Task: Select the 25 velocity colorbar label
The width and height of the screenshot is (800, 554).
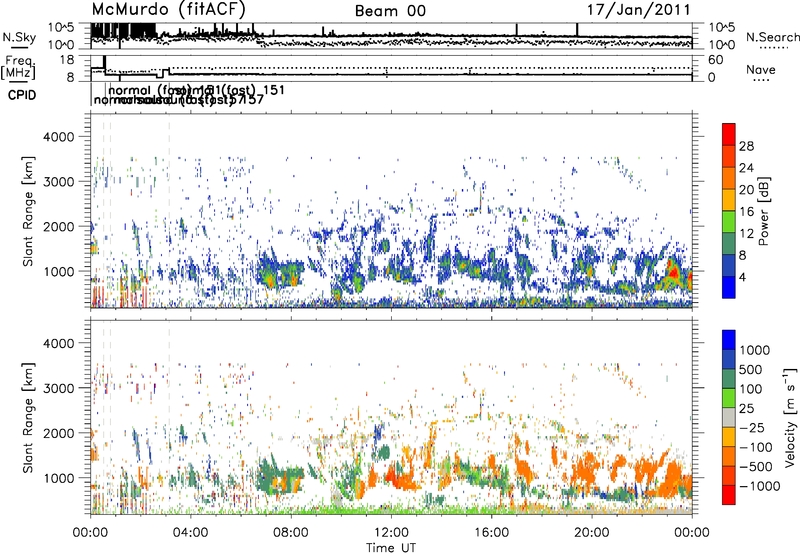Action: pos(747,408)
